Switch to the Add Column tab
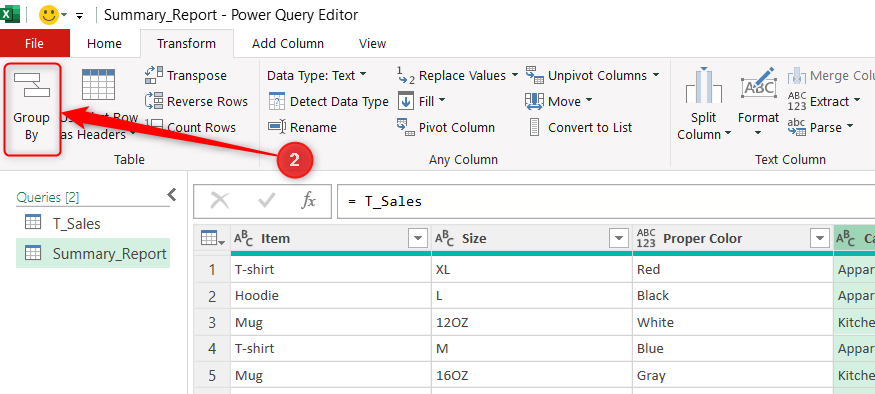Viewport: 875px width, 394px height. (288, 44)
